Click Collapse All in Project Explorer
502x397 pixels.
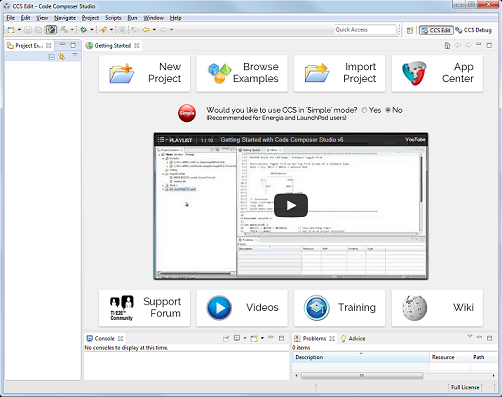click(51, 57)
